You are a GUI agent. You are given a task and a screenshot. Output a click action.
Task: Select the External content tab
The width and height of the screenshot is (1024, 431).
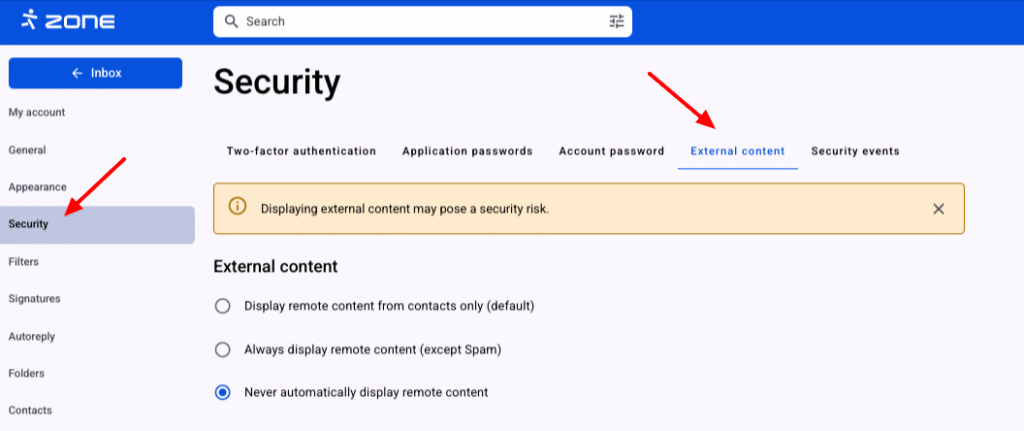click(737, 151)
